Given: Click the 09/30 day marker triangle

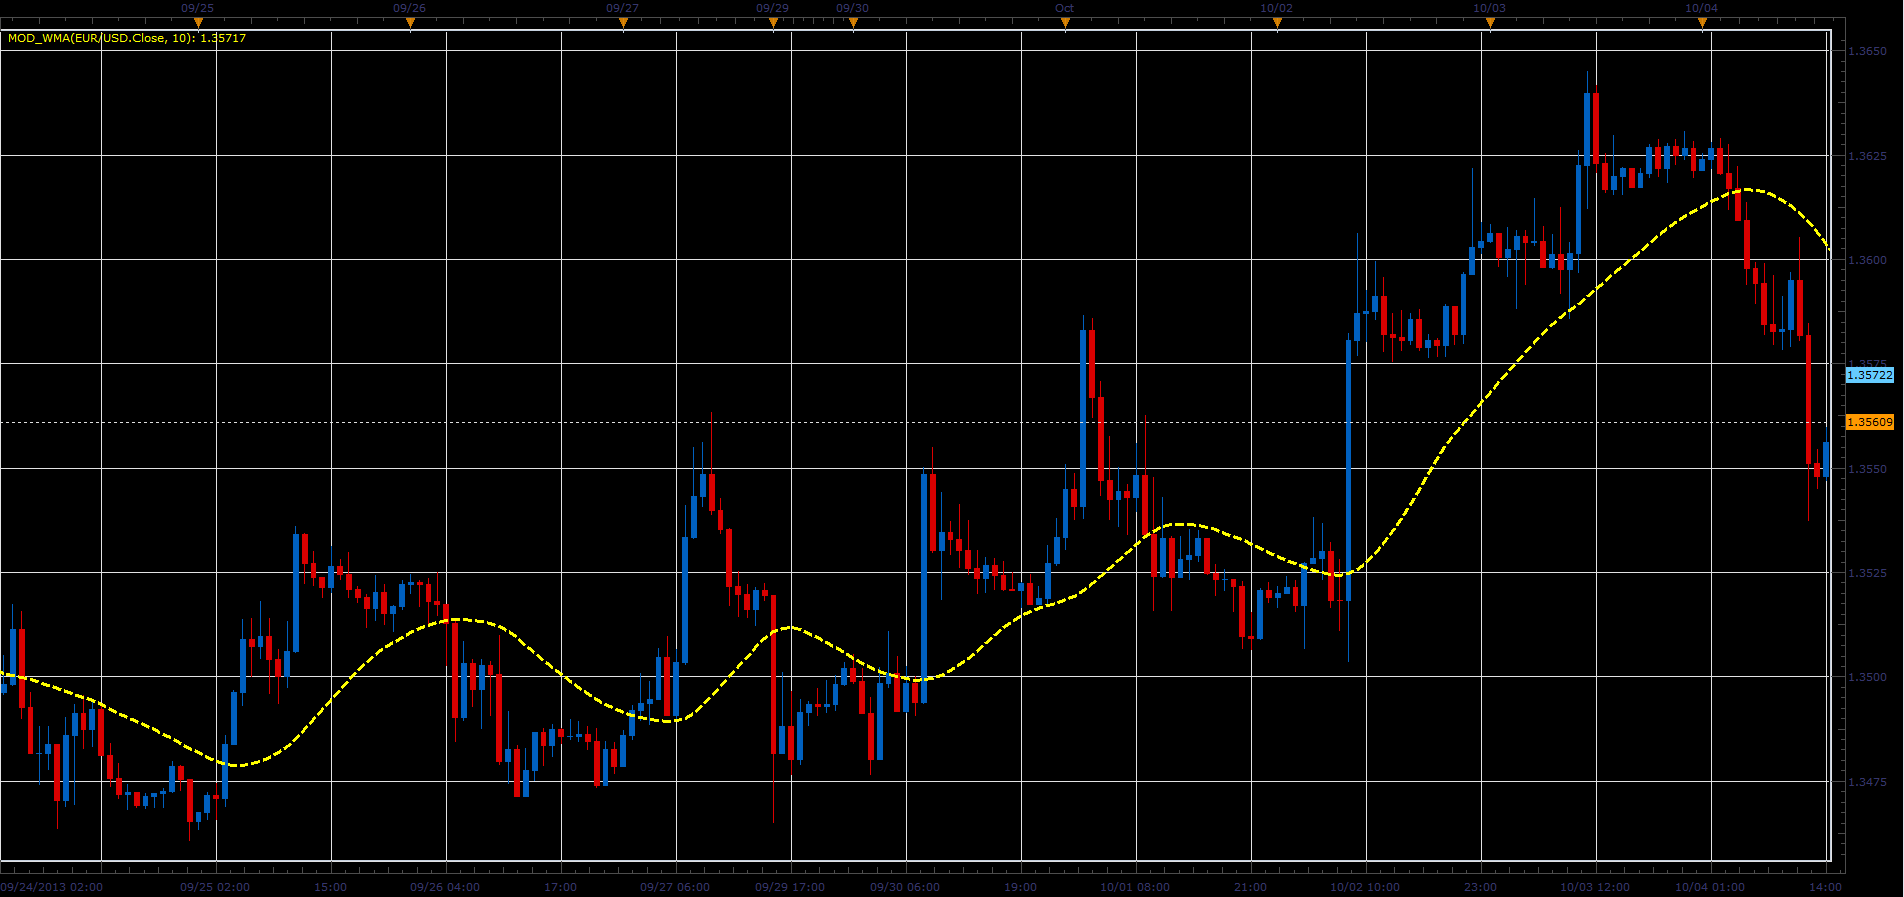Looking at the screenshot, I should pos(853,22).
